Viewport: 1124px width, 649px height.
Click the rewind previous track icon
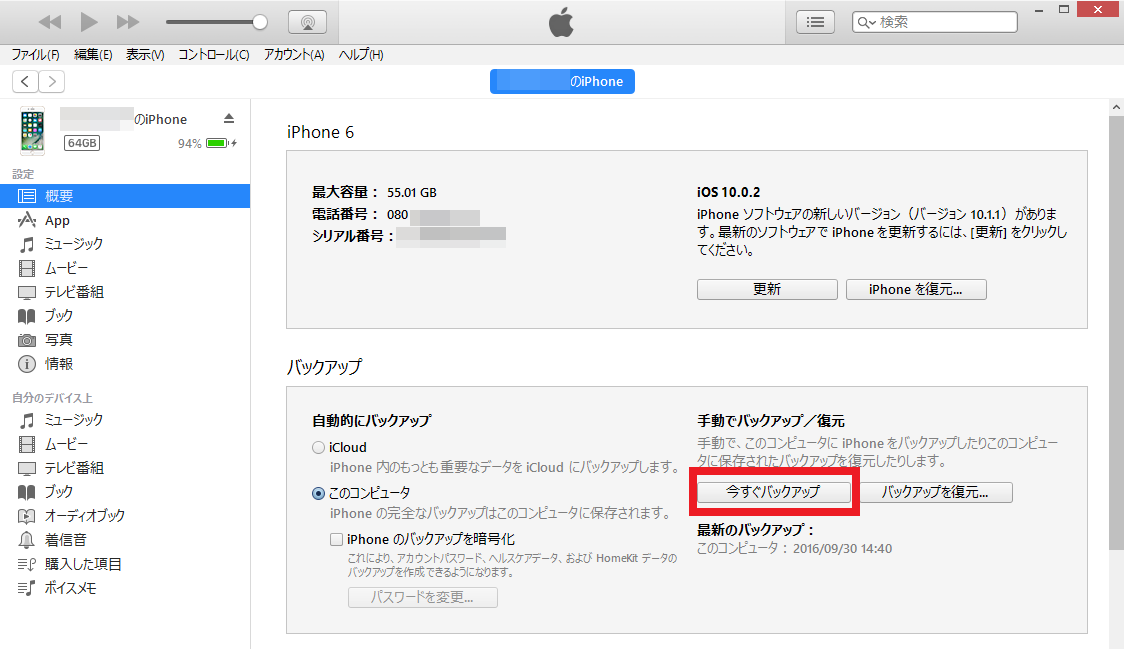click(x=49, y=22)
